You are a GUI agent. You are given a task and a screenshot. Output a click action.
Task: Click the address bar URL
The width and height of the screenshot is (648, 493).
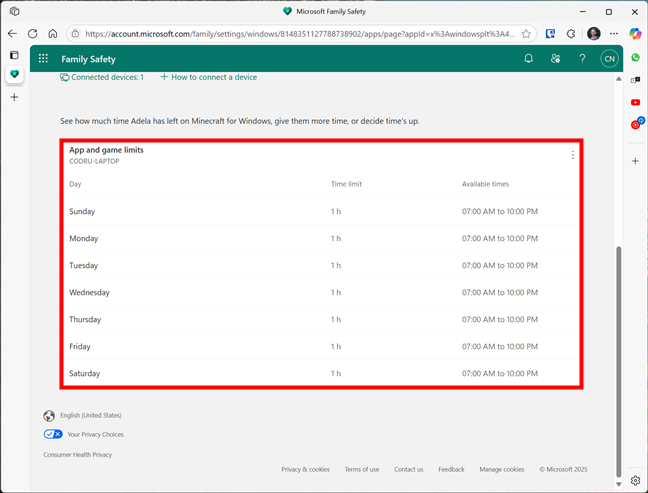pos(300,34)
